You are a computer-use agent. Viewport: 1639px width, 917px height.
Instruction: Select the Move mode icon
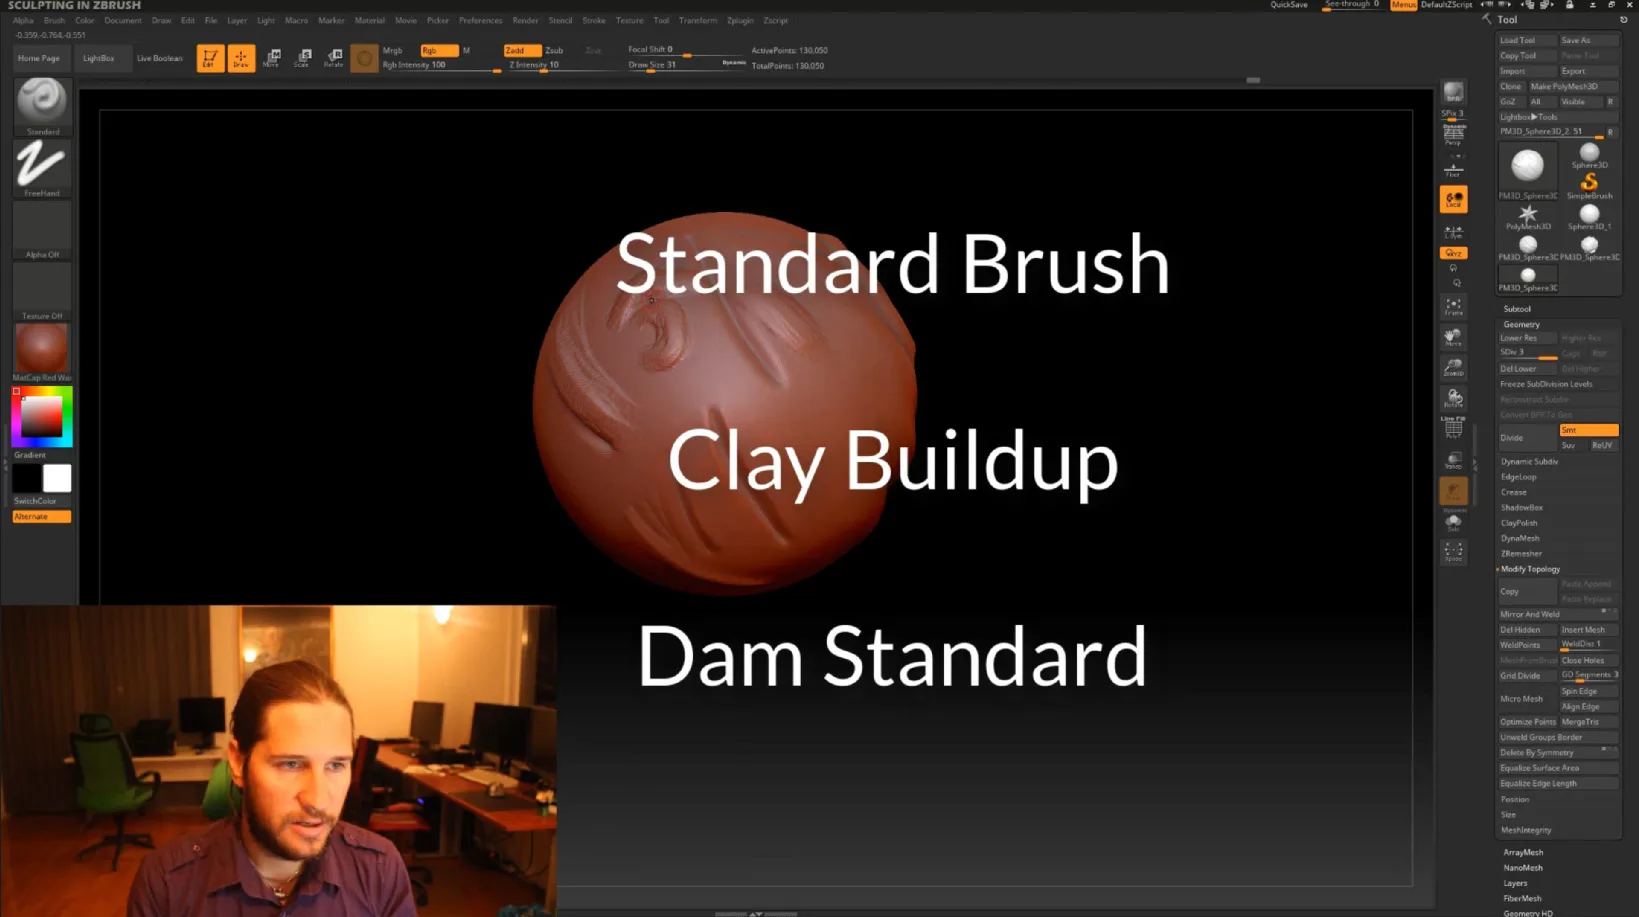click(272, 57)
